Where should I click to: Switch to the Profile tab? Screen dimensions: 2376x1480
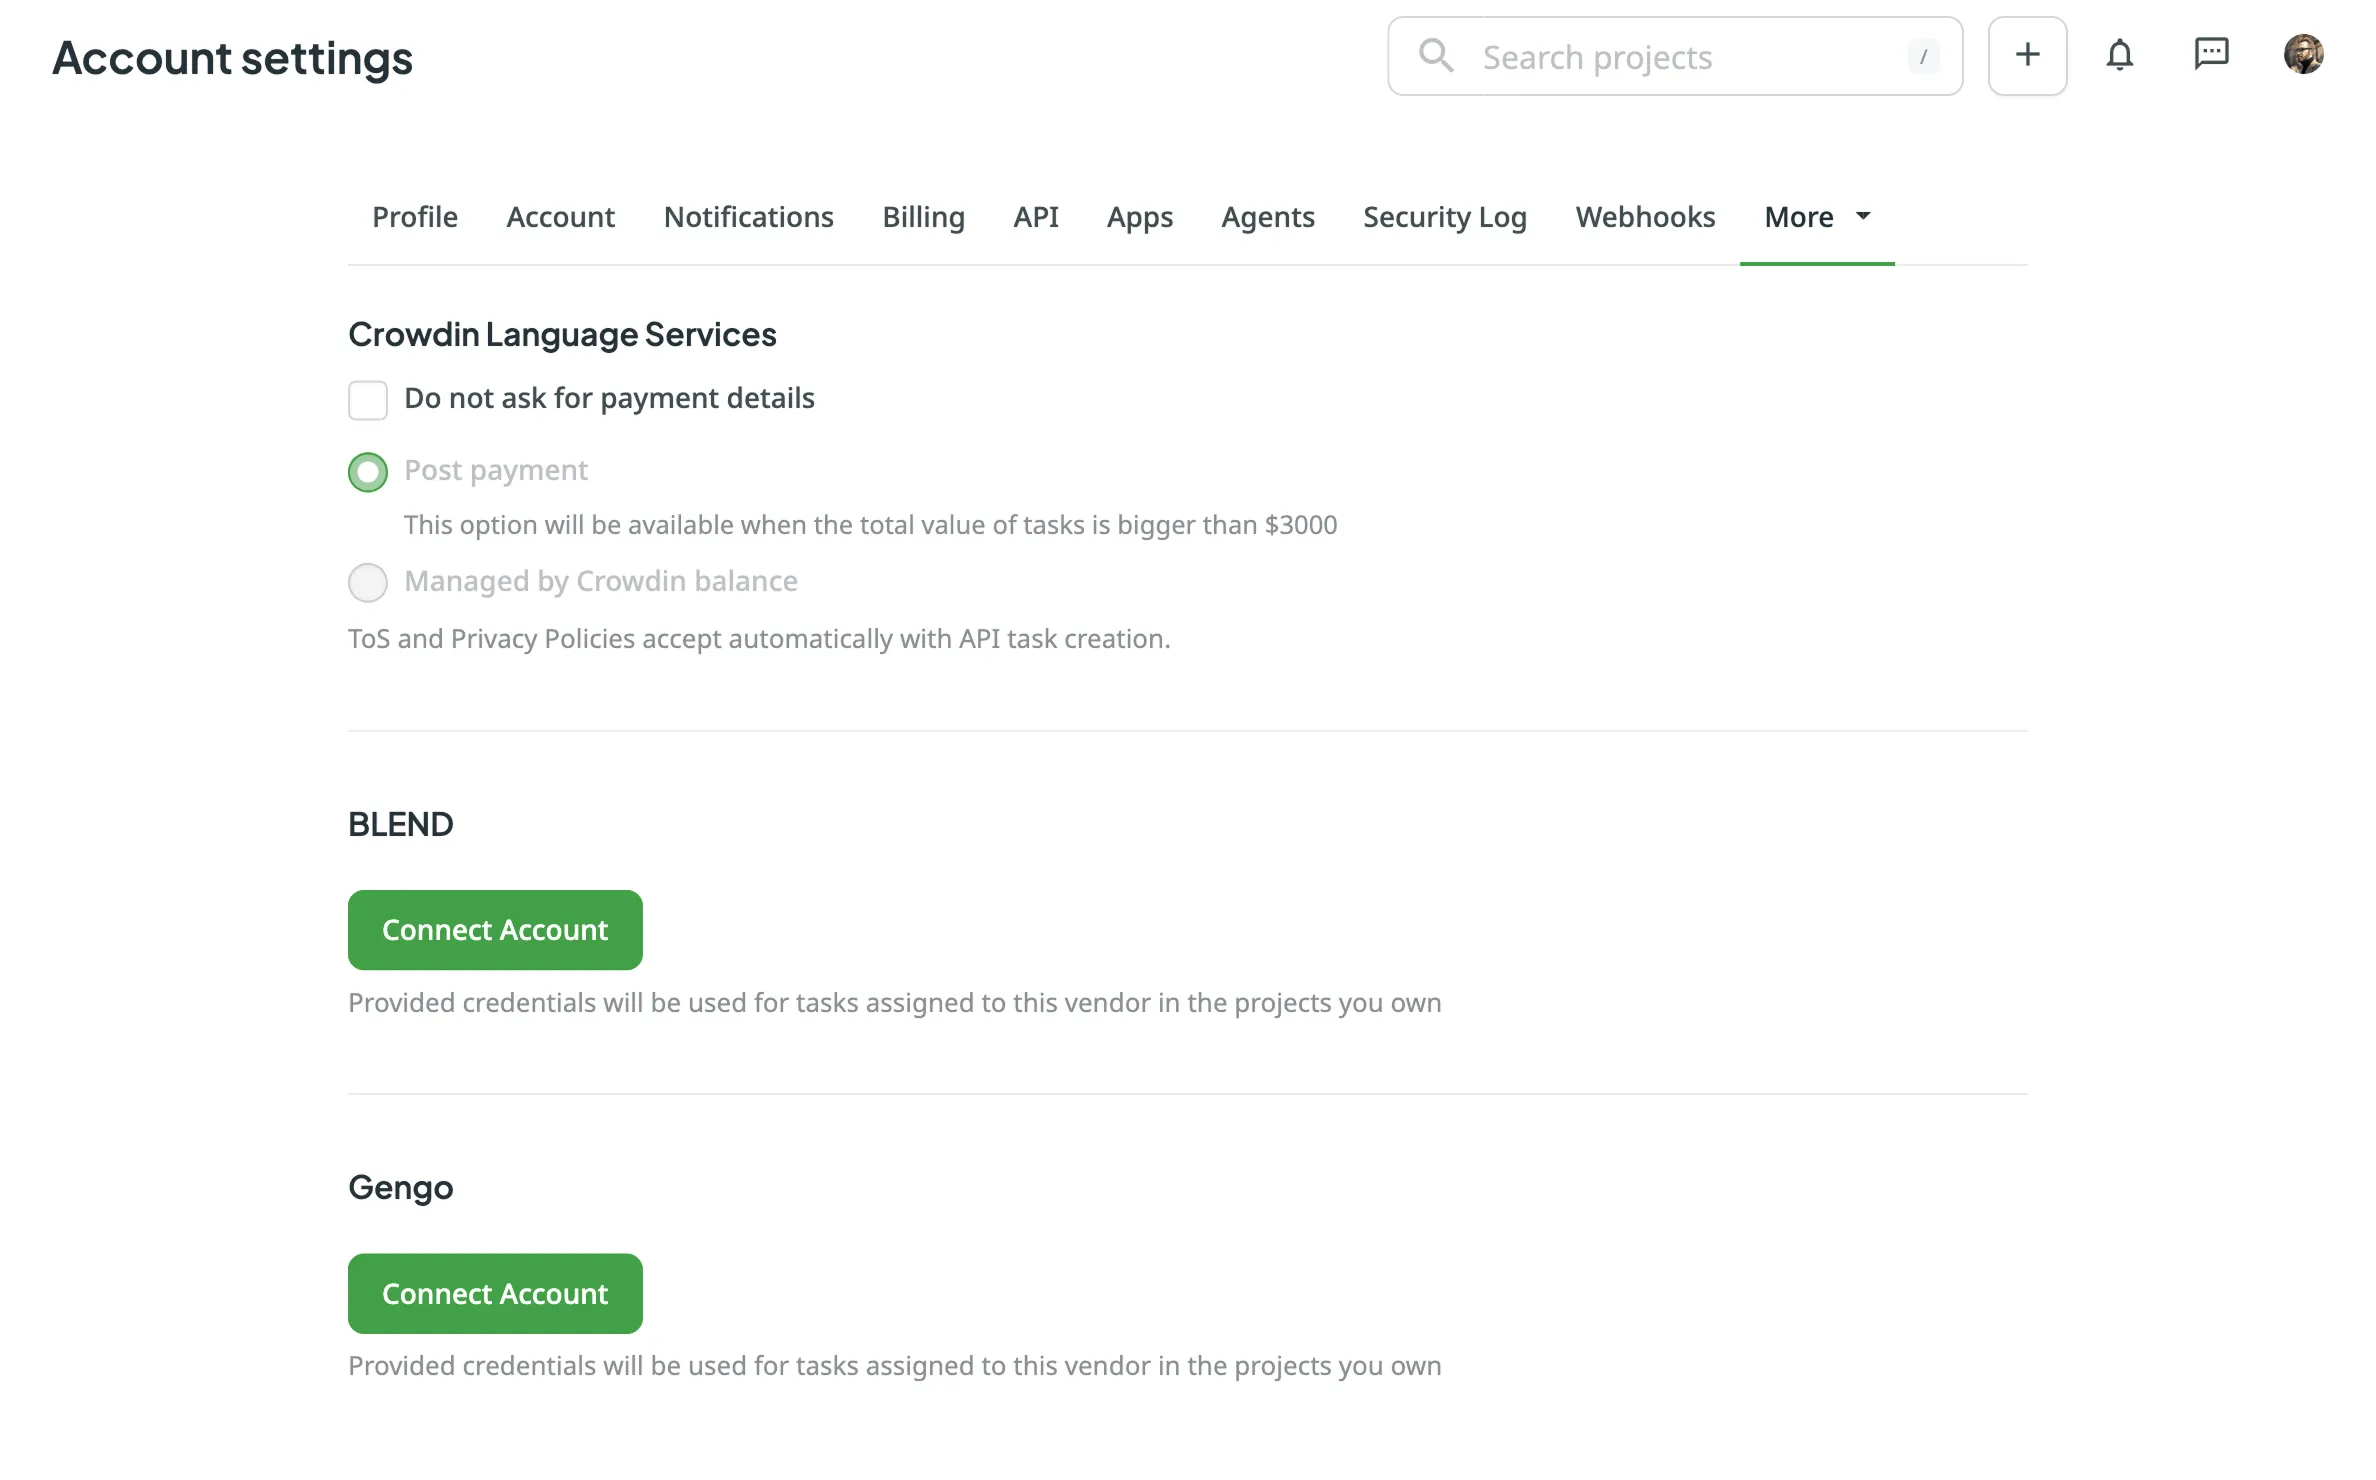tap(414, 217)
